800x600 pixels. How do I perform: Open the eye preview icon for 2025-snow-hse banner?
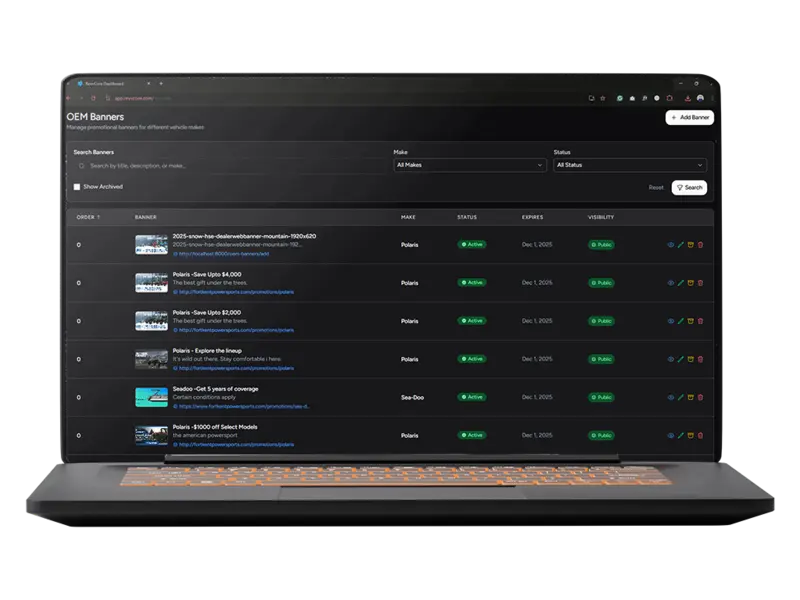coord(670,244)
